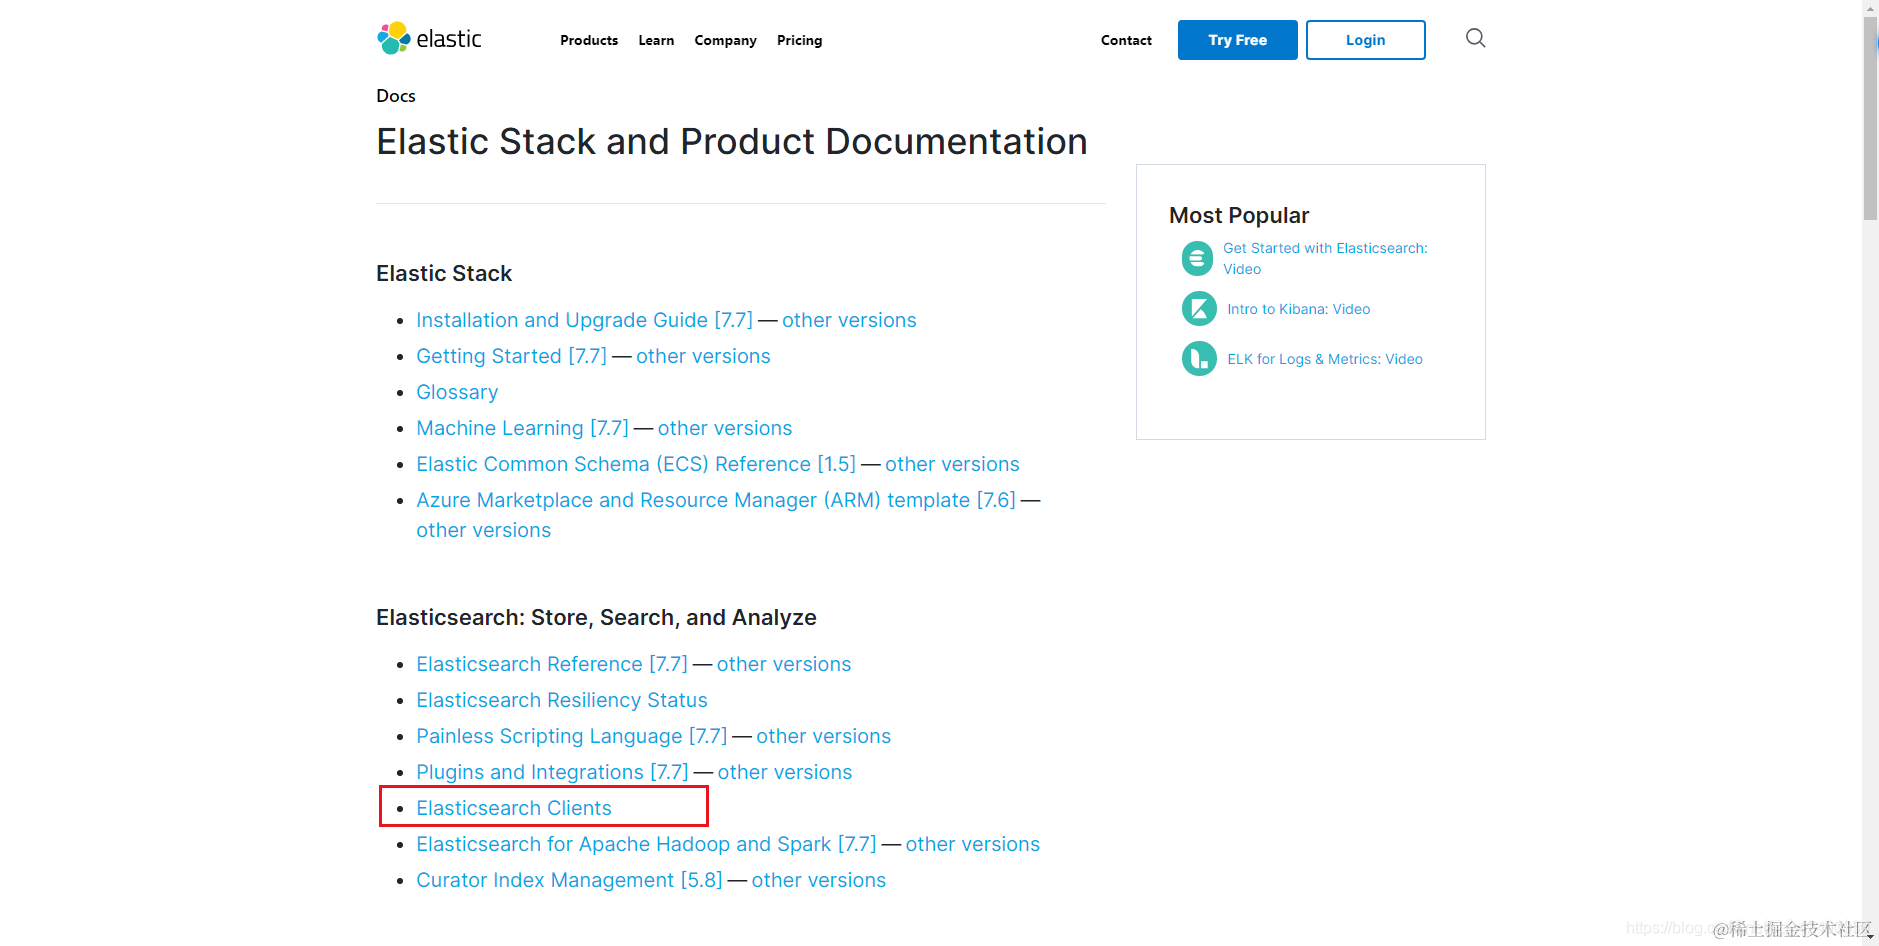Click the Kibana video icon
This screenshot has height=946, width=1879.
[x=1199, y=309]
